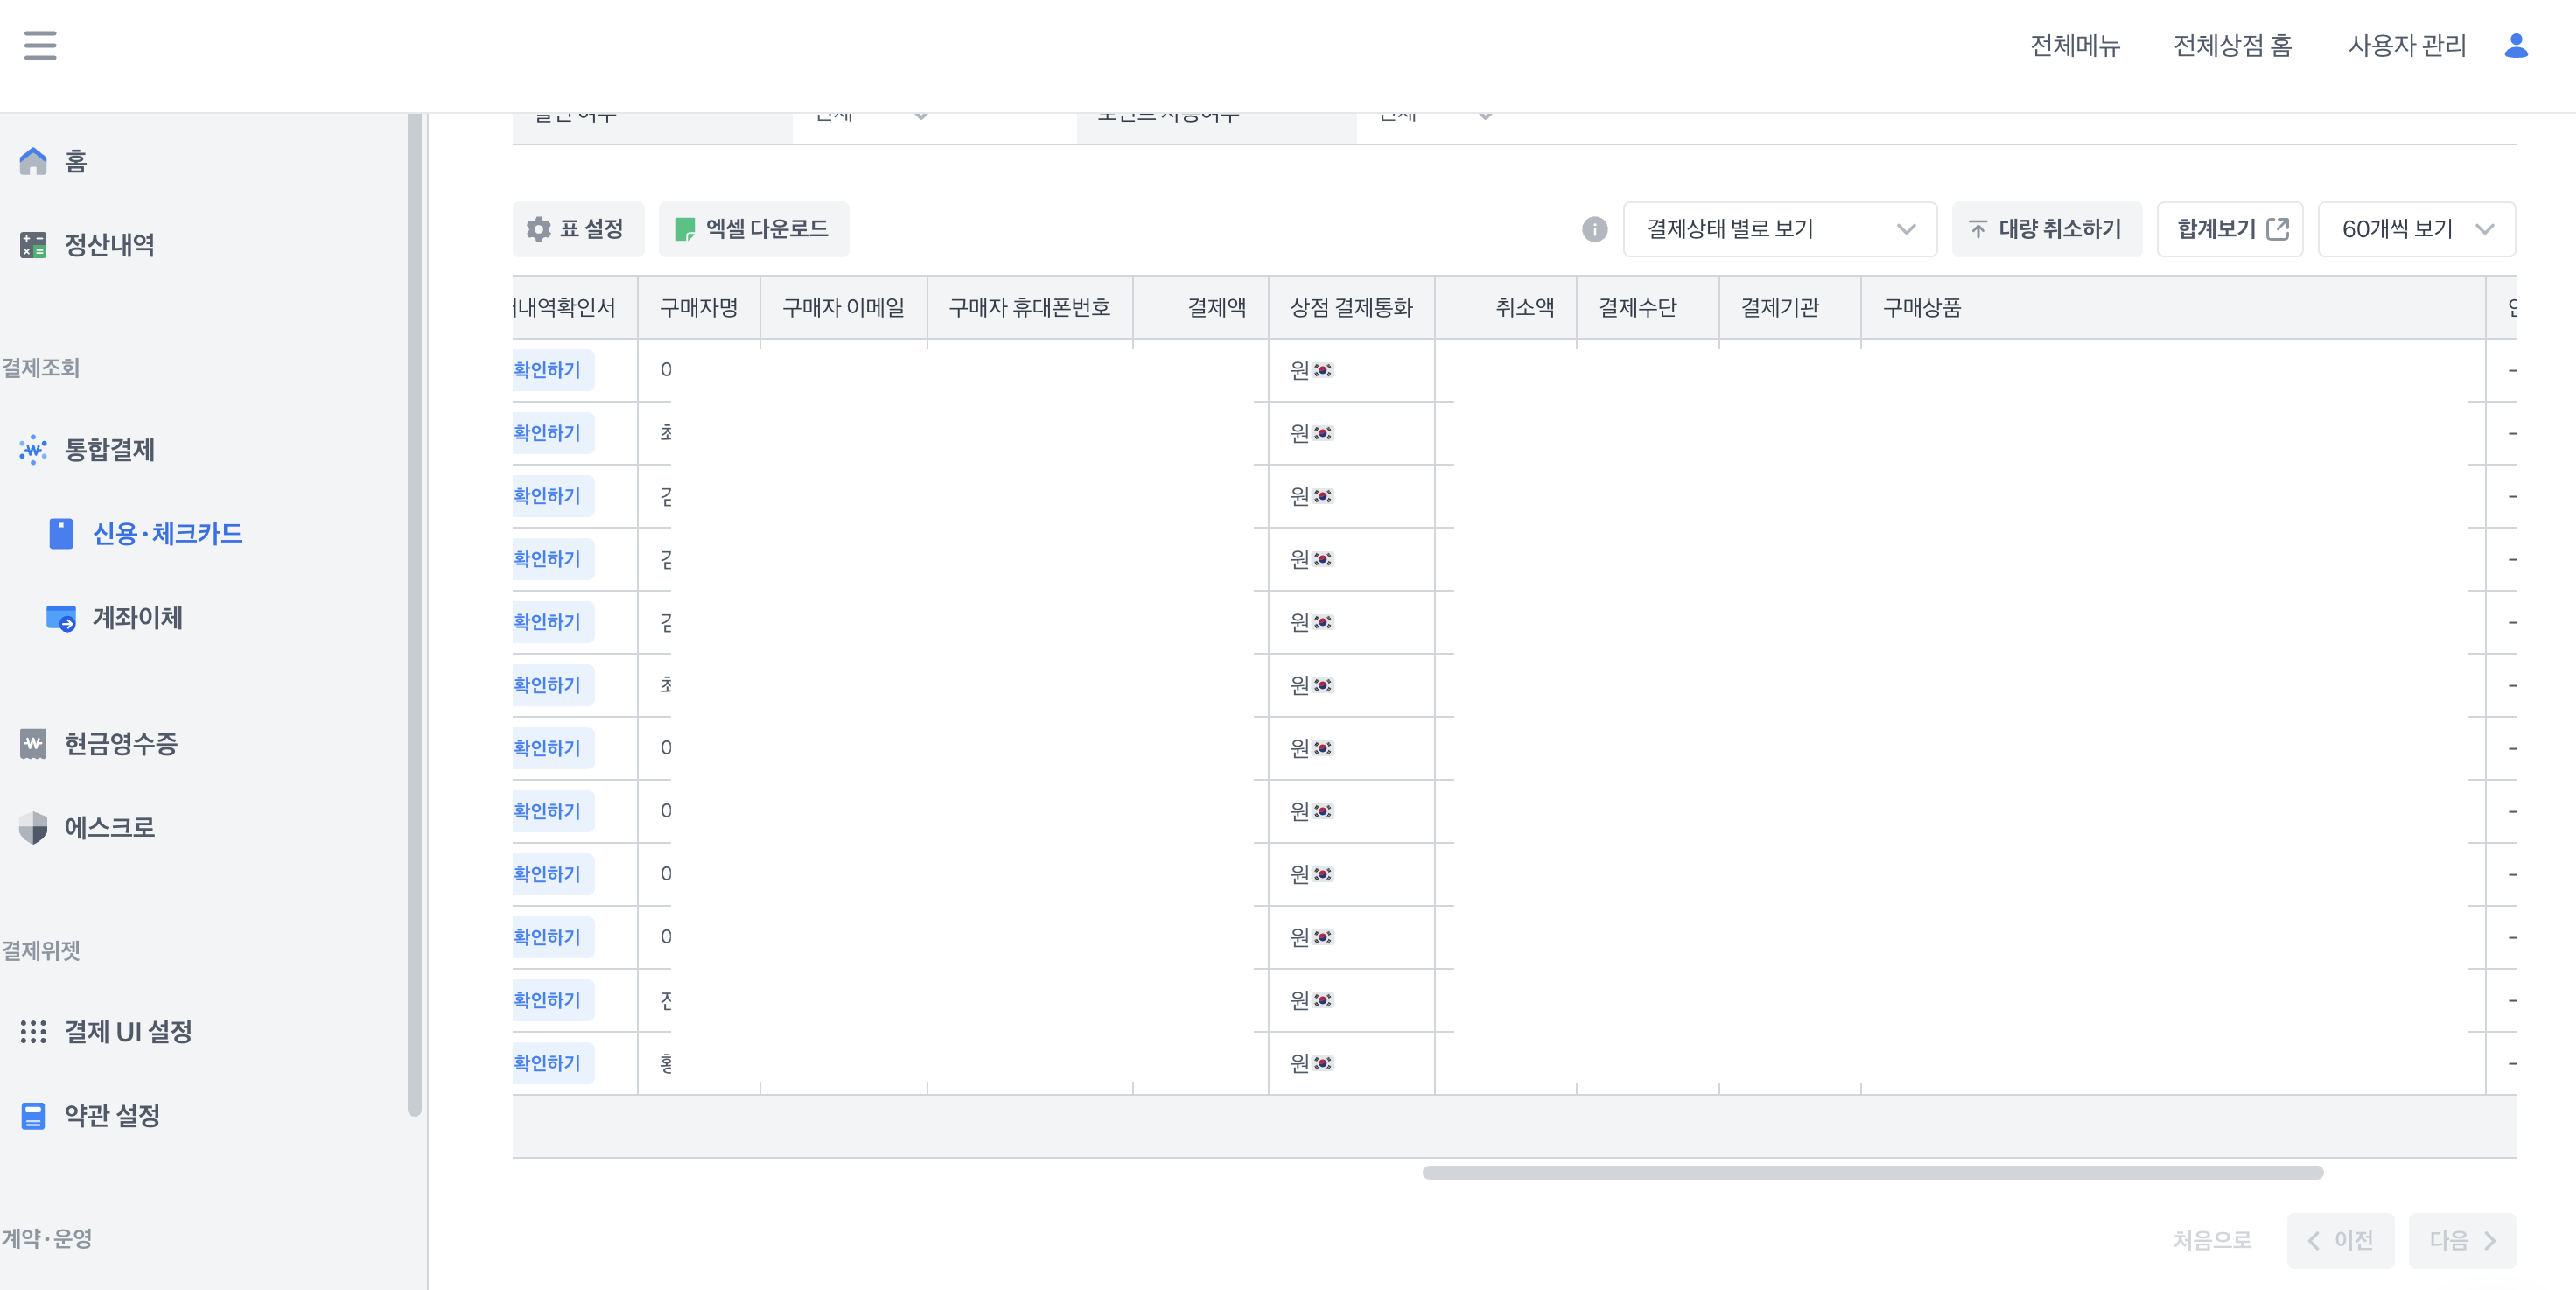Open the 표 설정 gear button
The width and height of the screenshot is (2576, 1290).
pyautogui.click(x=577, y=229)
